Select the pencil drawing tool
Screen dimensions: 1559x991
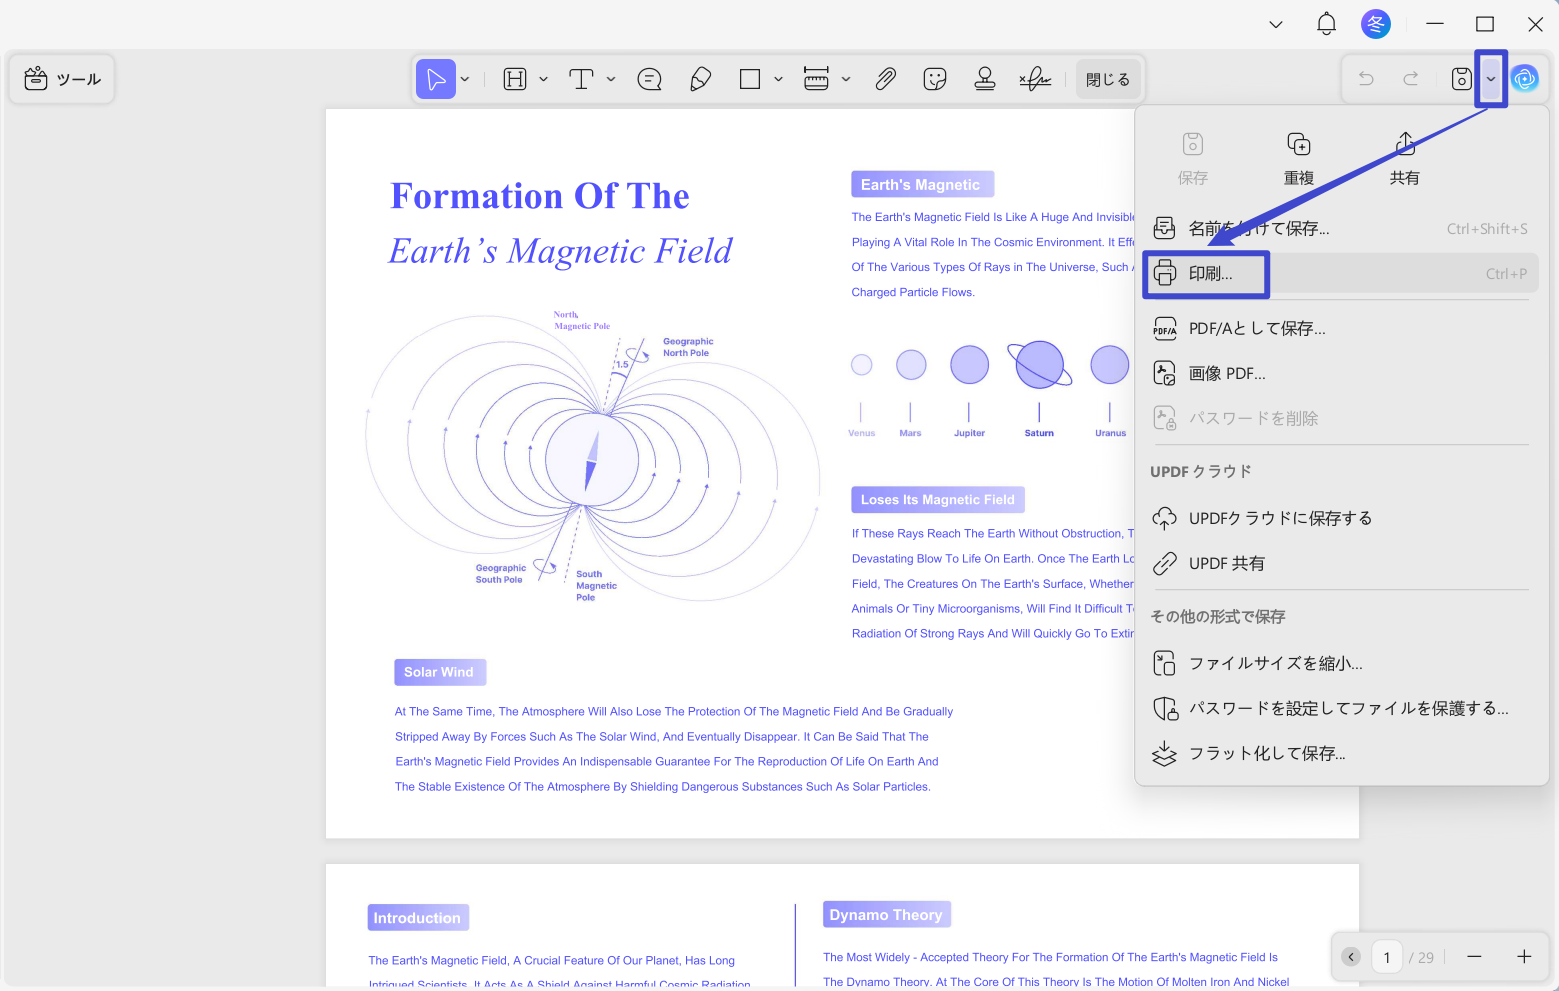pos(701,79)
